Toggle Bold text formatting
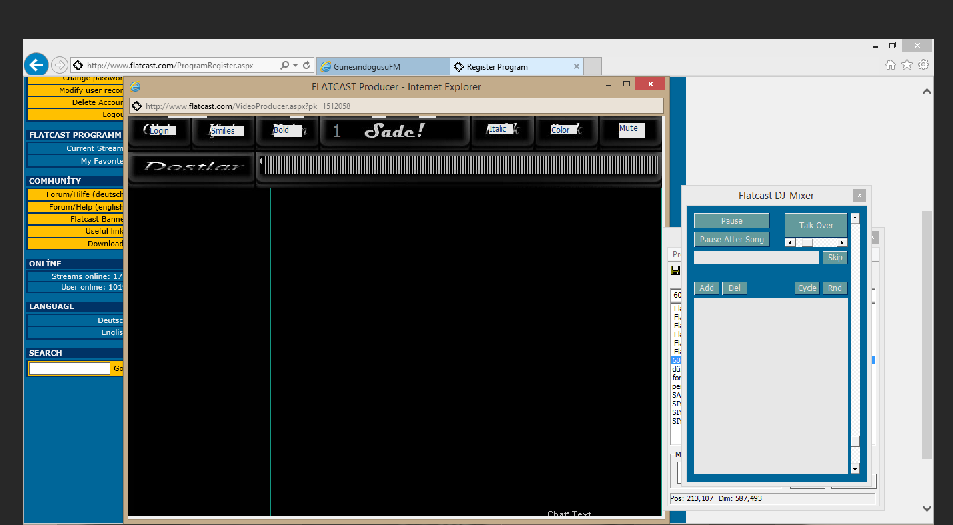953x525 pixels. point(286,130)
